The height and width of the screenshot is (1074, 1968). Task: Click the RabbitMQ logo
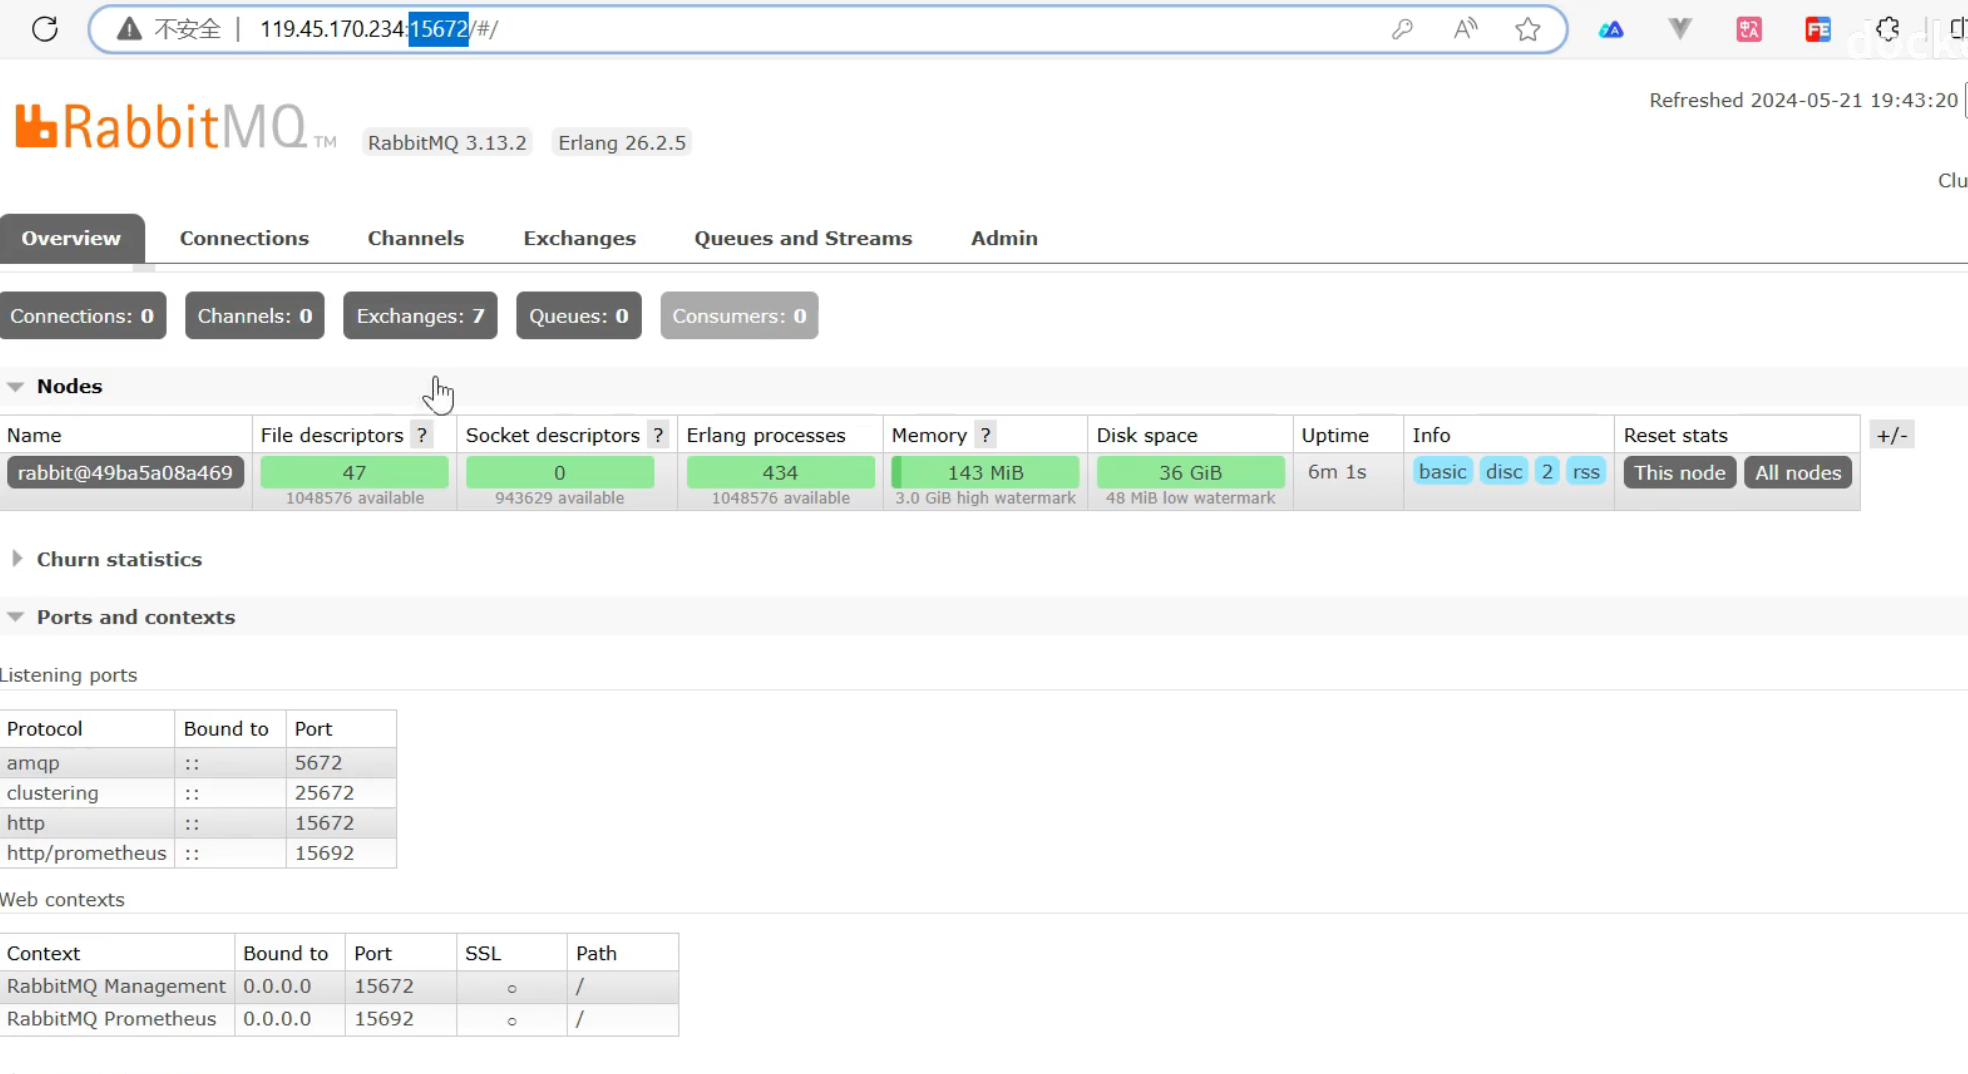pos(175,127)
